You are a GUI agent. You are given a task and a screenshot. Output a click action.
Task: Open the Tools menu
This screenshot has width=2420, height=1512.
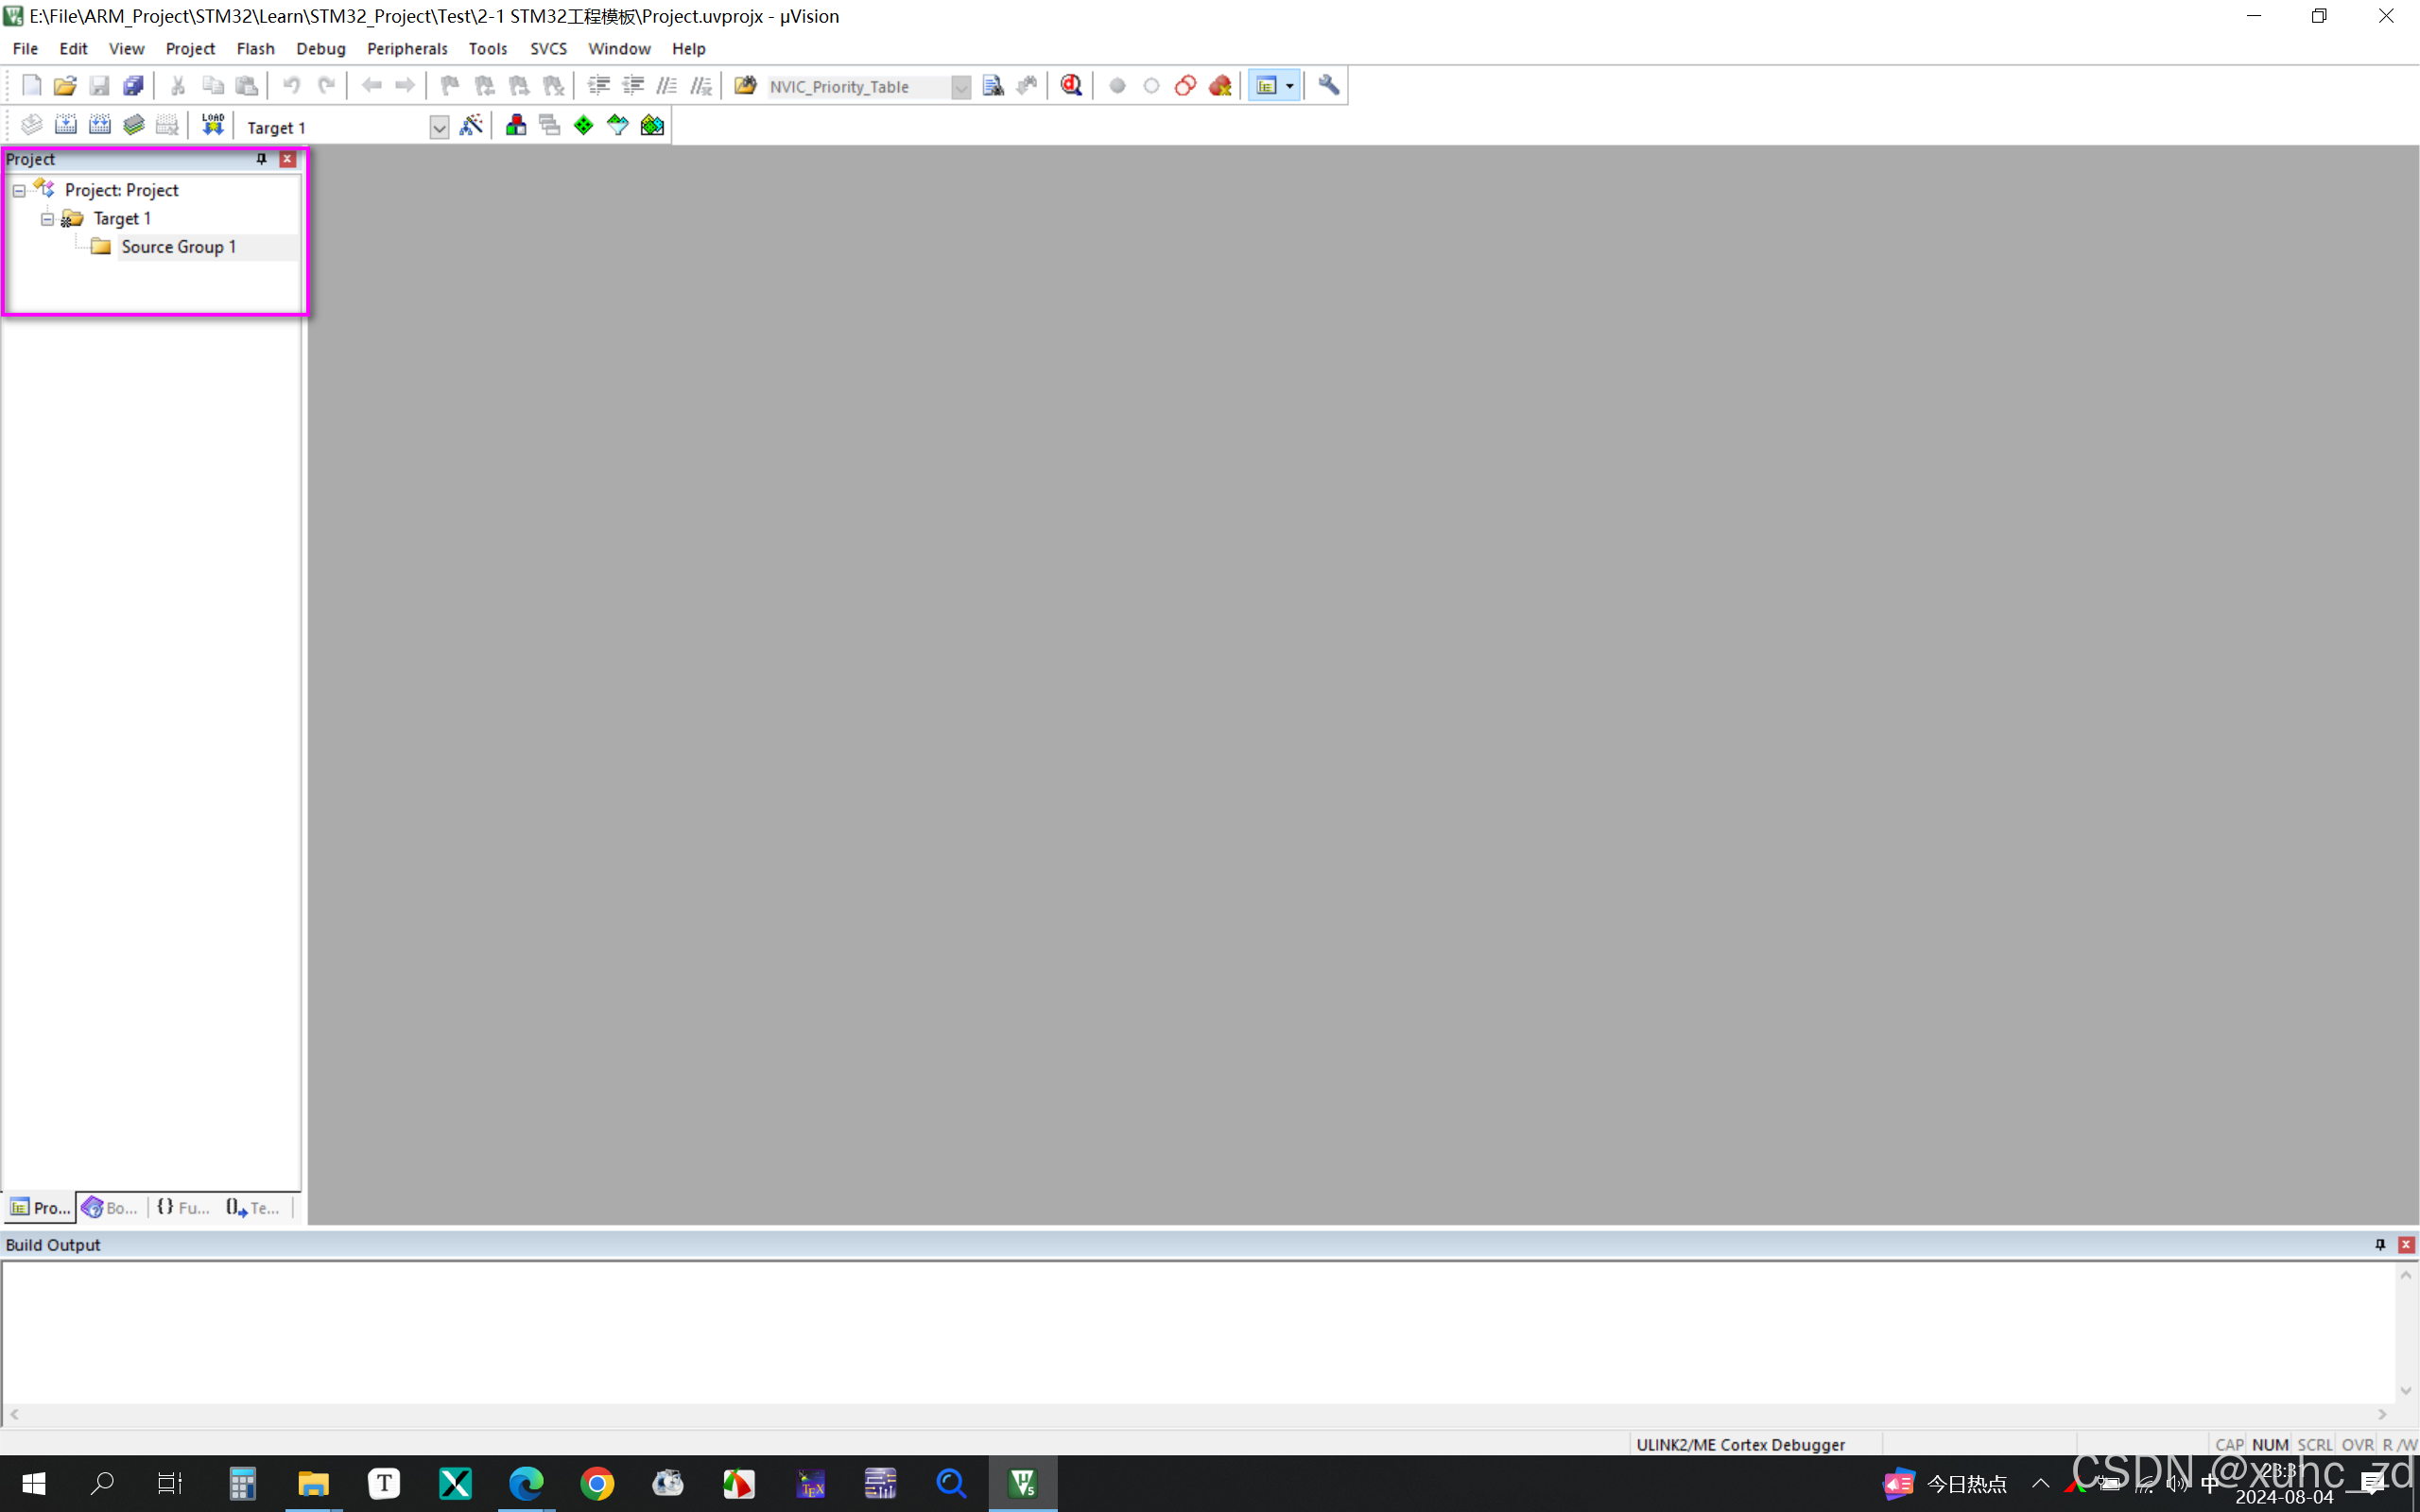488,48
